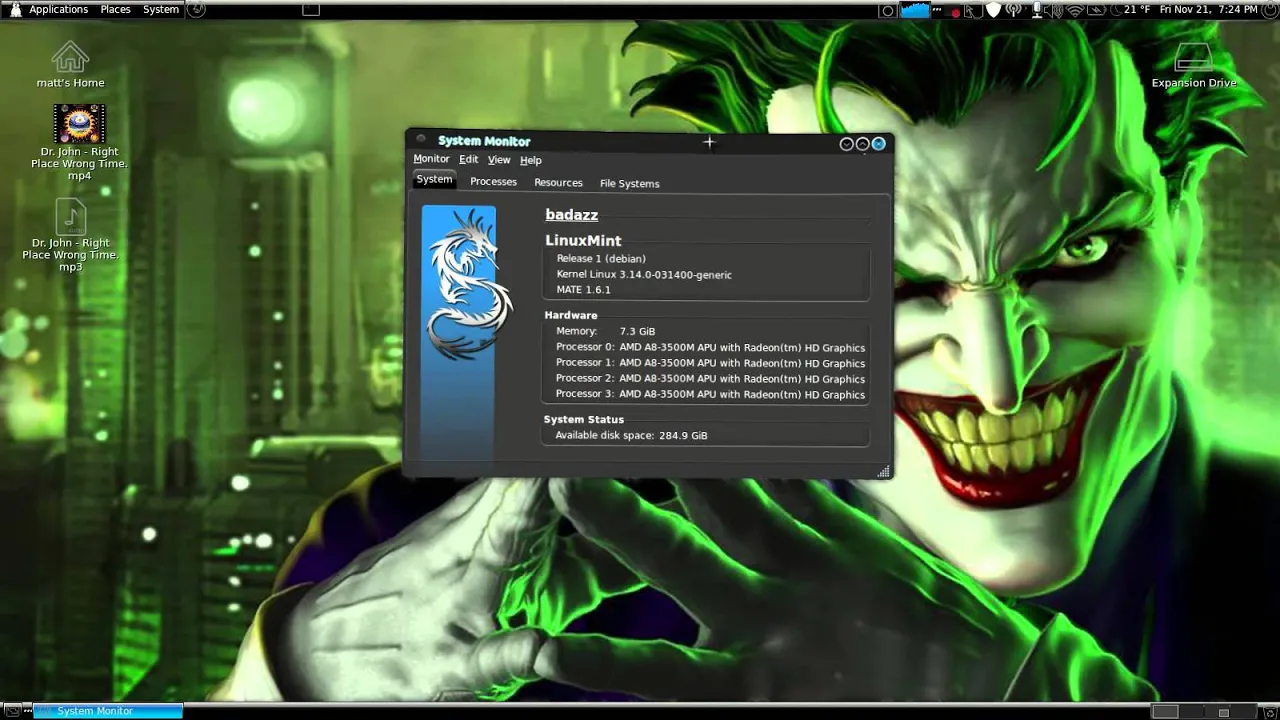Viewport: 1280px width, 720px height.
Task: Open the Places menu
Action: point(115,9)
